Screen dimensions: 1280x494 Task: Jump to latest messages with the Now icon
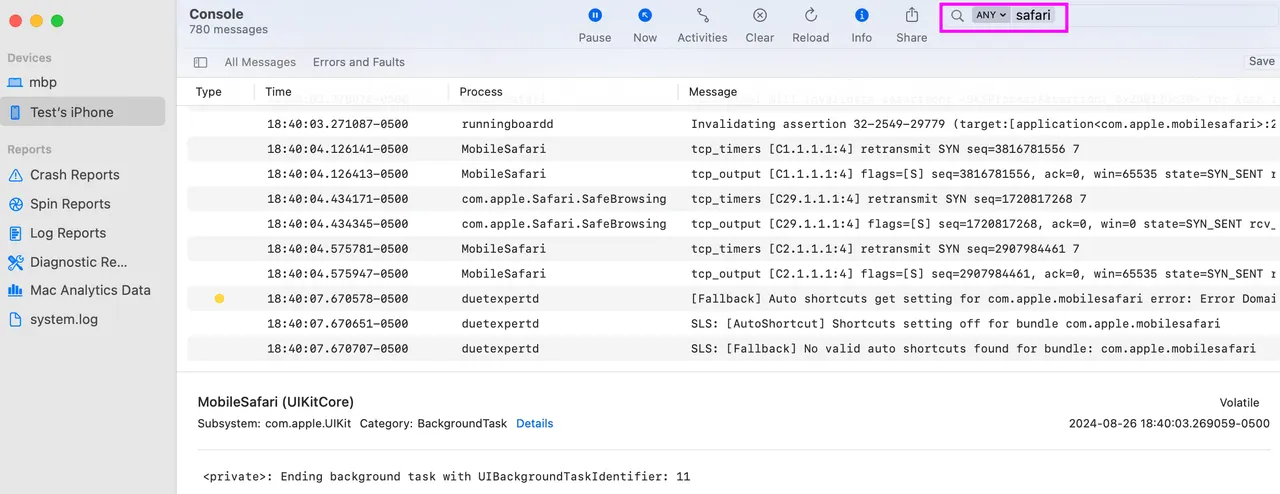[x=645, y=15]
